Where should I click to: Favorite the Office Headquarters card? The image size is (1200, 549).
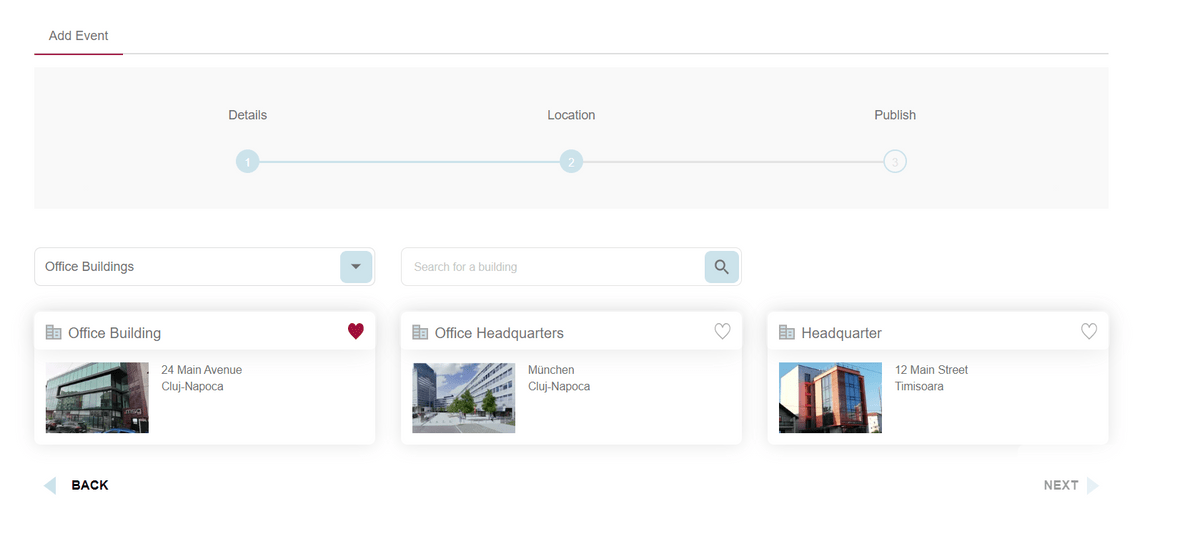point(722,331)
